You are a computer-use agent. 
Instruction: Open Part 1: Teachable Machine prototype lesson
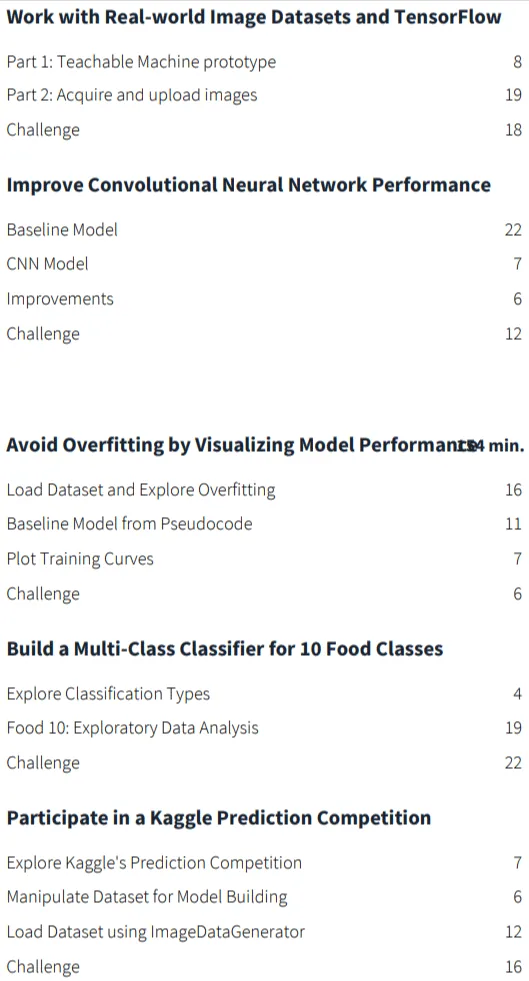[x=141, y=62]
